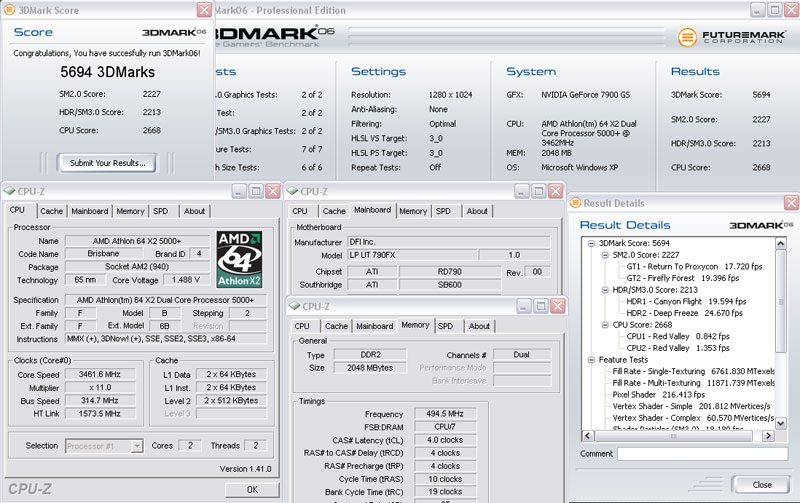Click the HT Link value 1573.5 MHz
The width and height of the screenshot is (800, 503).
tap(100, 414)
